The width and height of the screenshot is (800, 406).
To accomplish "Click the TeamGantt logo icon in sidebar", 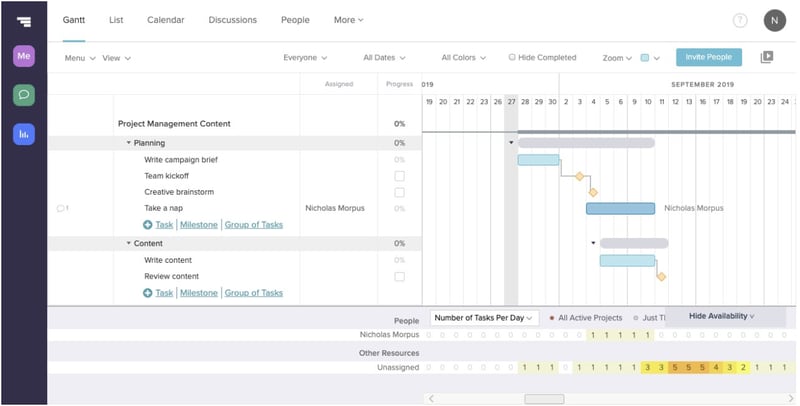I will 24,21.
